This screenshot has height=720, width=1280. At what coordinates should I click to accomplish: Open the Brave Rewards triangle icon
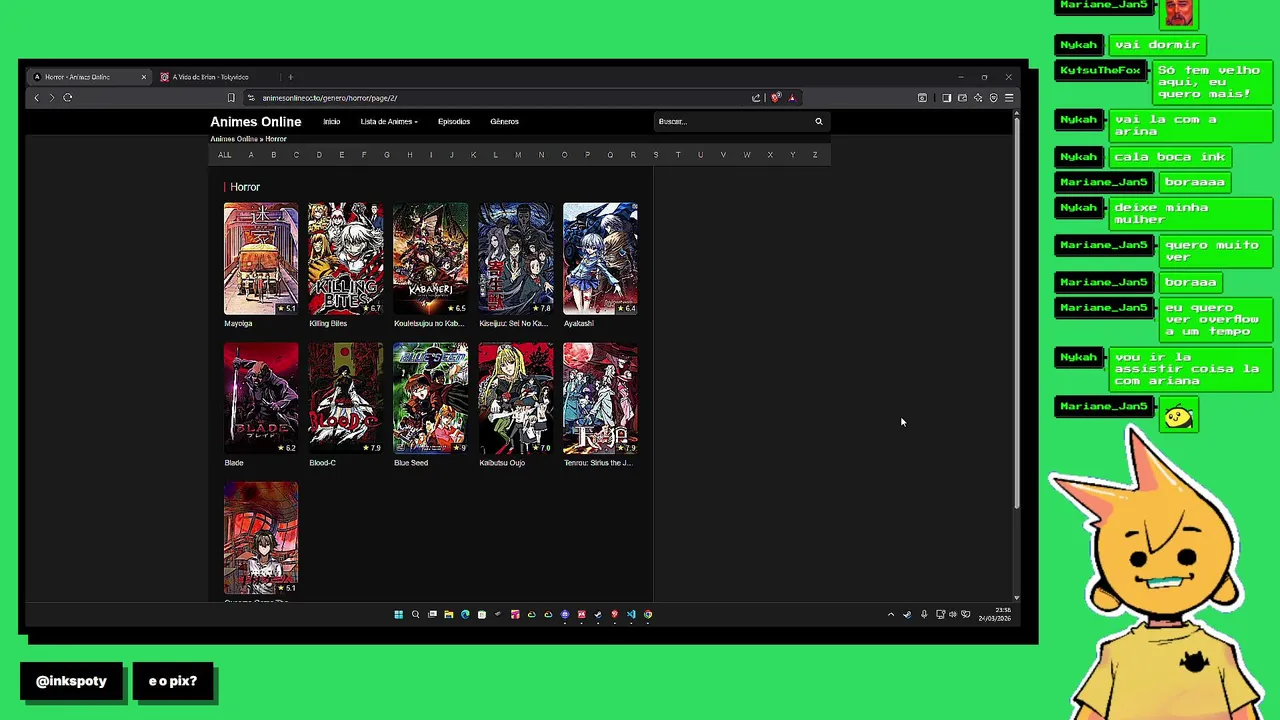(792, 98)
